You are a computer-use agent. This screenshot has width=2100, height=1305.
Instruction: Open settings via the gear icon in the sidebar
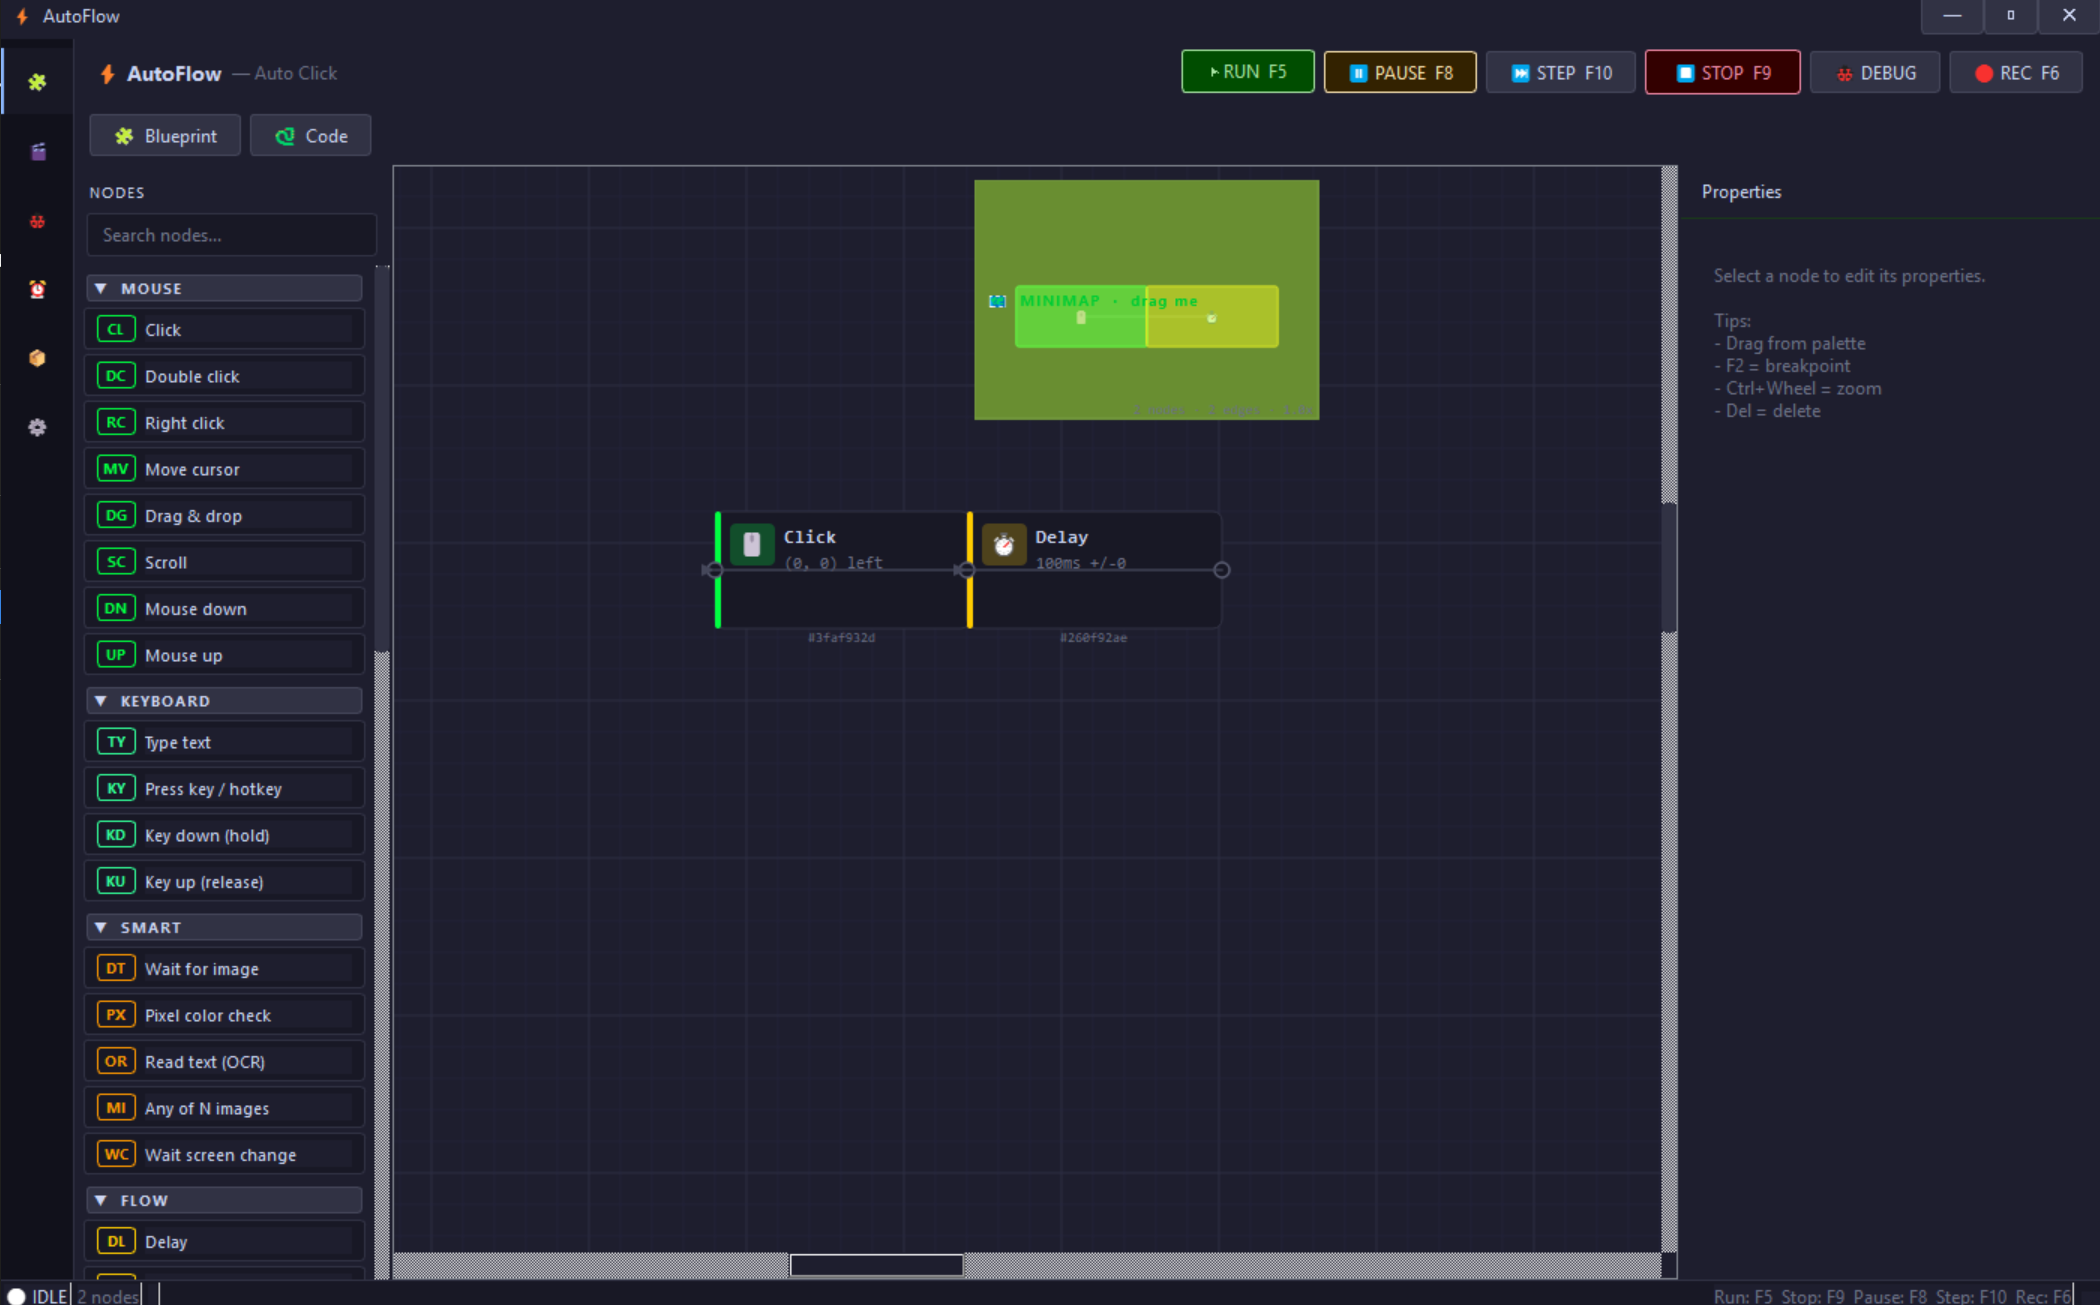(37, 427)
